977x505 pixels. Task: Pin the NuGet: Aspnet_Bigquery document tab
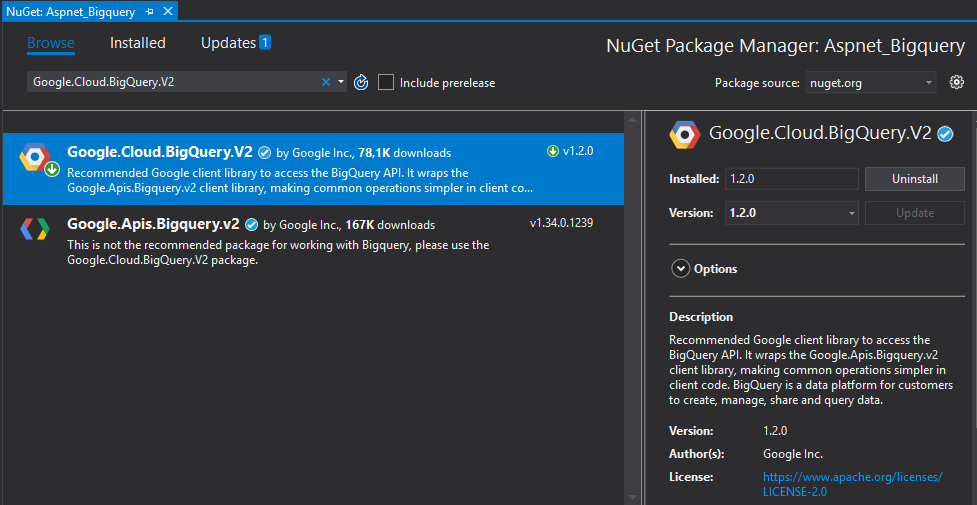(x=150, y=12)
